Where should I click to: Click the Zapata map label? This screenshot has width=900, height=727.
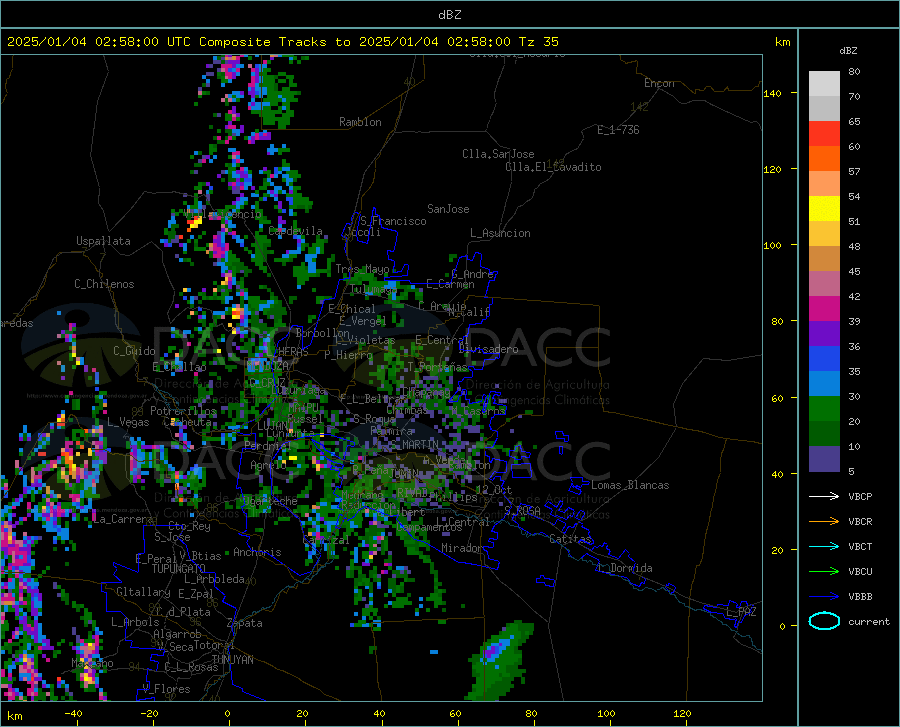[245, 623]
